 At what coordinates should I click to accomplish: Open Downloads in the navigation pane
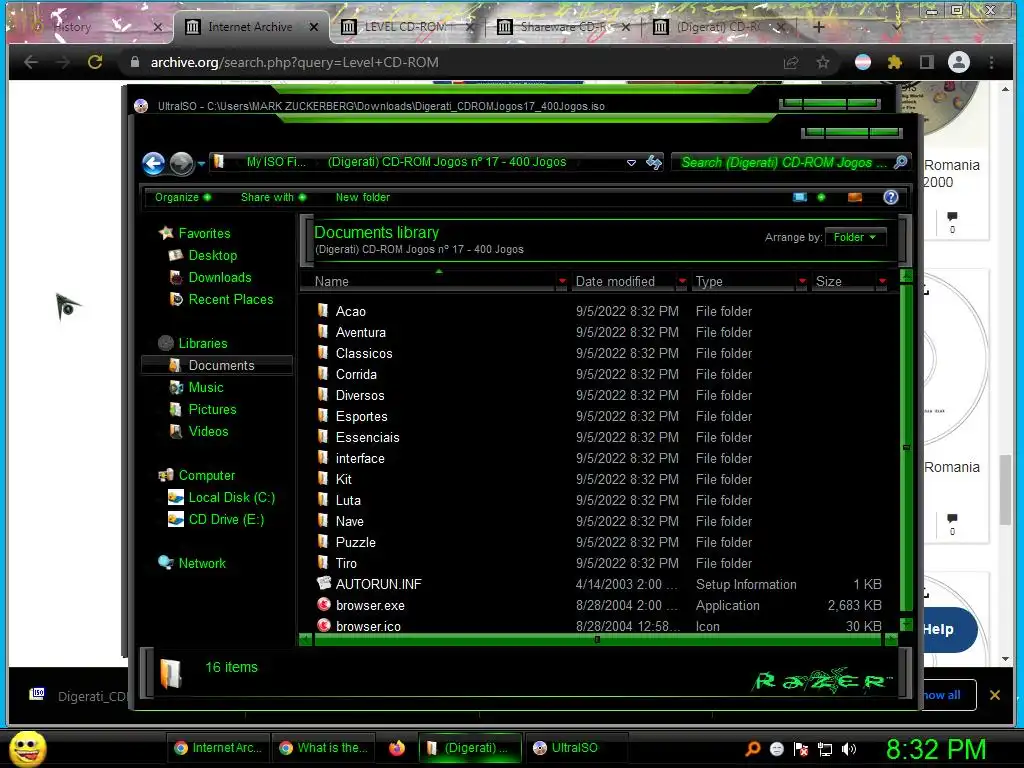pos(219,278)
